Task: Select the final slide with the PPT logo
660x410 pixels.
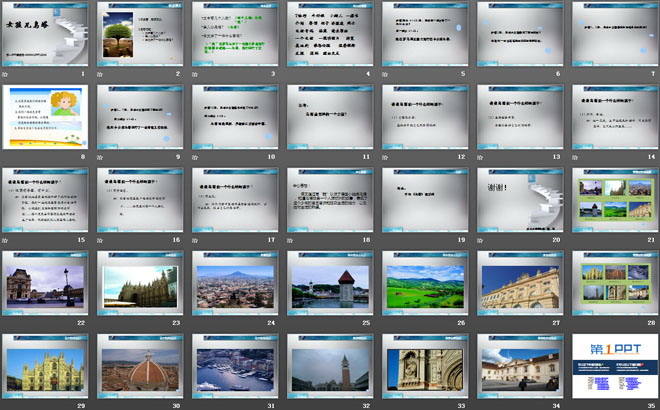Action: [x=615, y=365]
